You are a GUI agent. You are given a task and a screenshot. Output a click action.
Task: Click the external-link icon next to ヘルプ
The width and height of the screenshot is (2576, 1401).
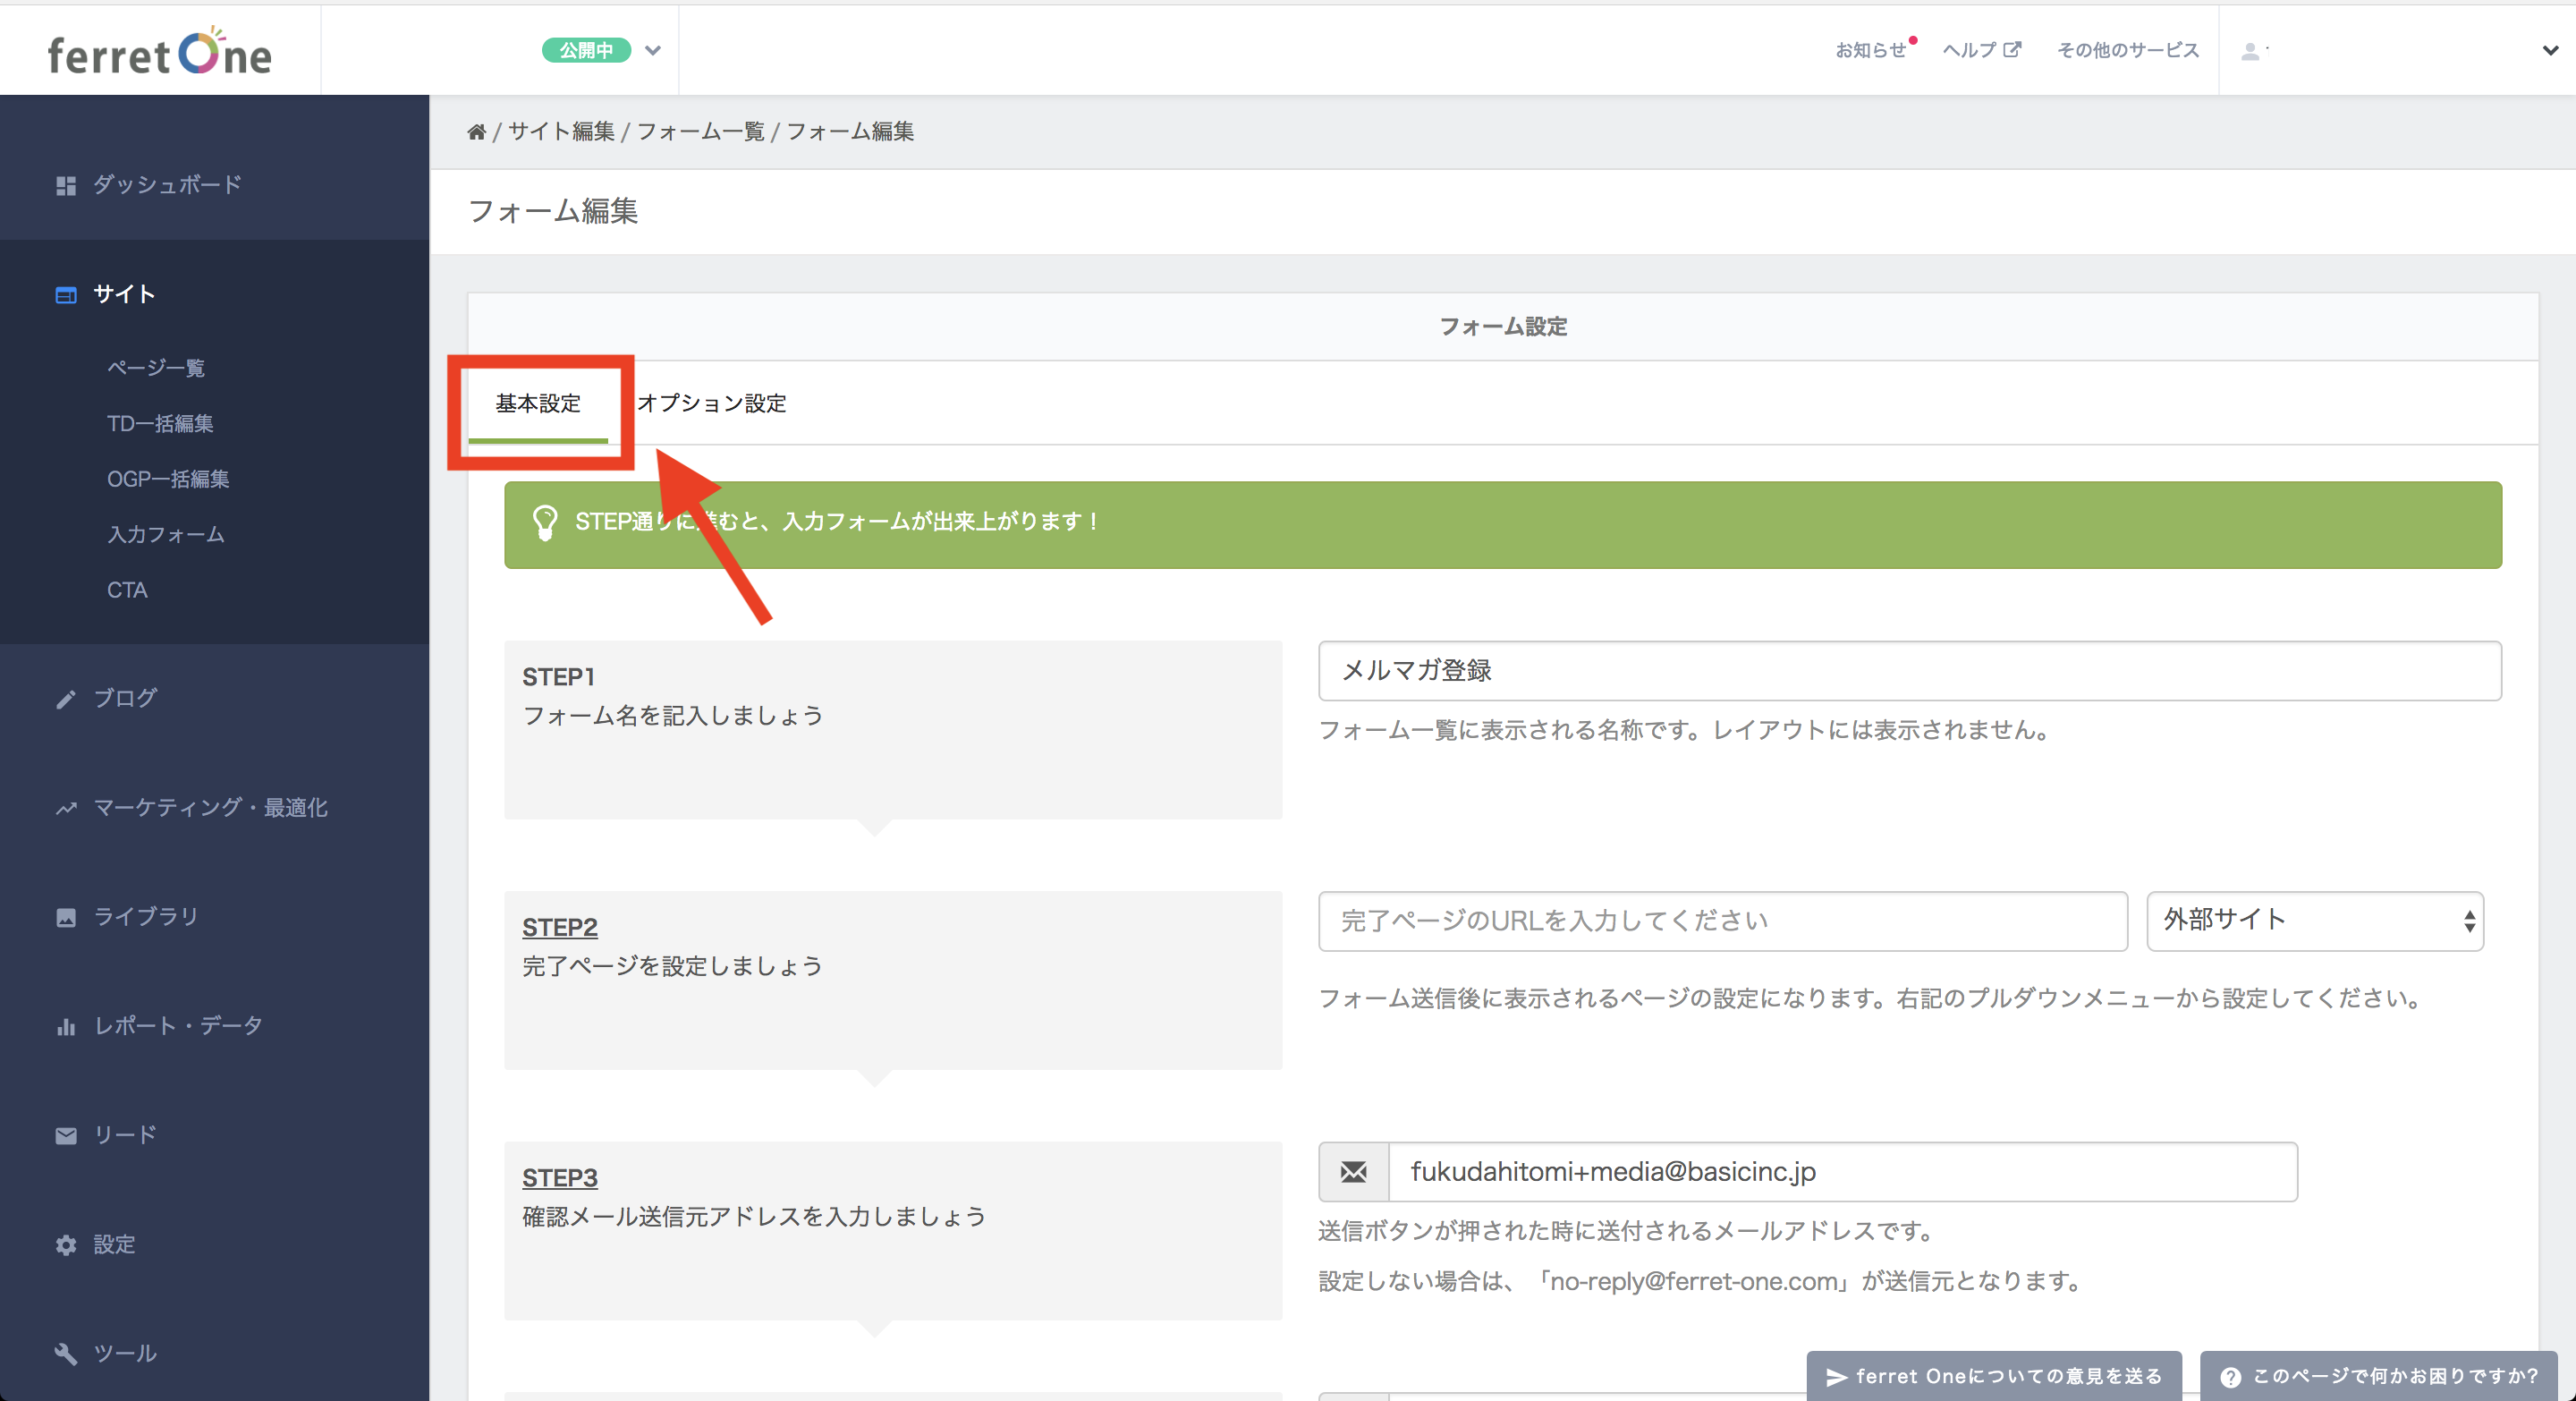[2012, 49]
